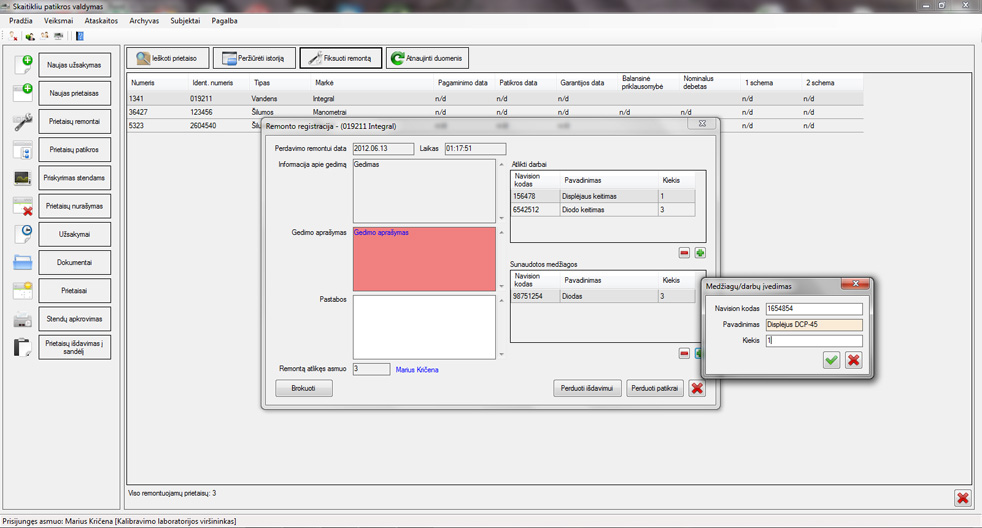Cancel material entry with red X

coord(853,360)
